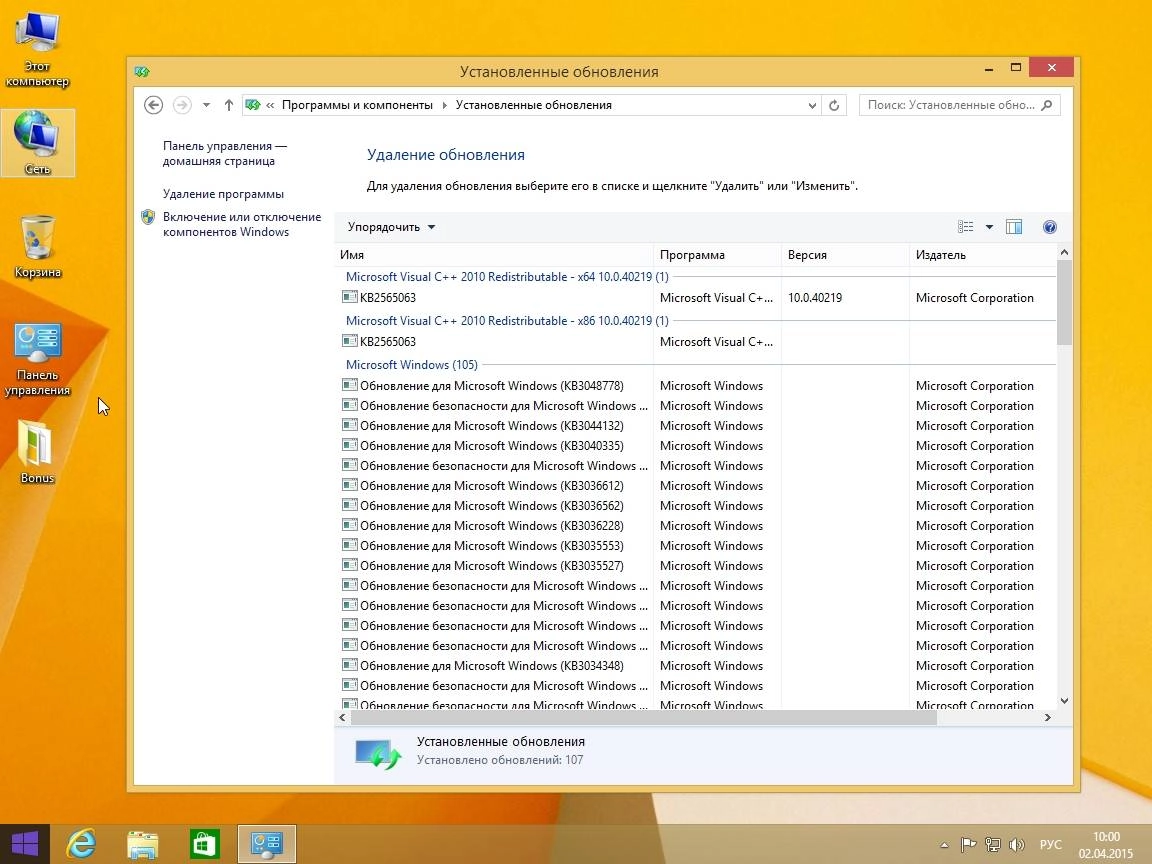Open Панель управления — домашняя страница link
Screen dimensions: 1152x864
224,154
